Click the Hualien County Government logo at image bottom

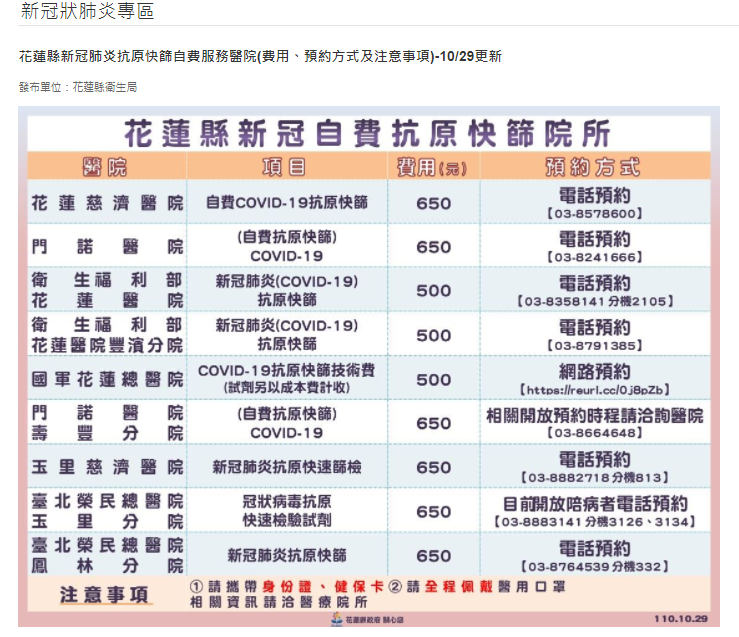tap(368, 619)
